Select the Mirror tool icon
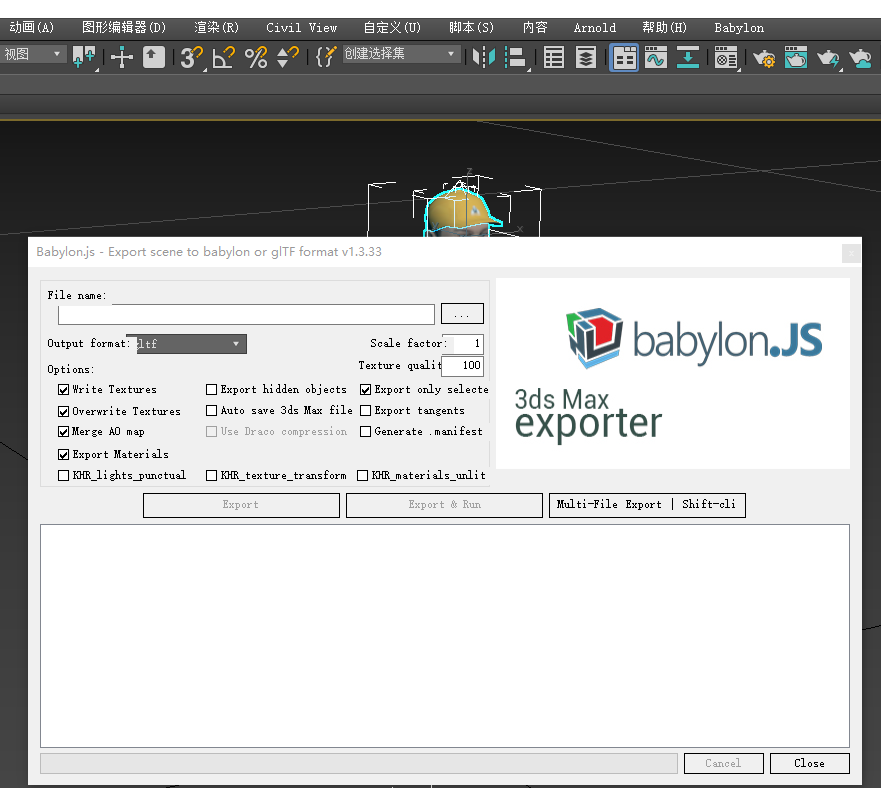This screenshot has width=881, height=788. (483, 57)
